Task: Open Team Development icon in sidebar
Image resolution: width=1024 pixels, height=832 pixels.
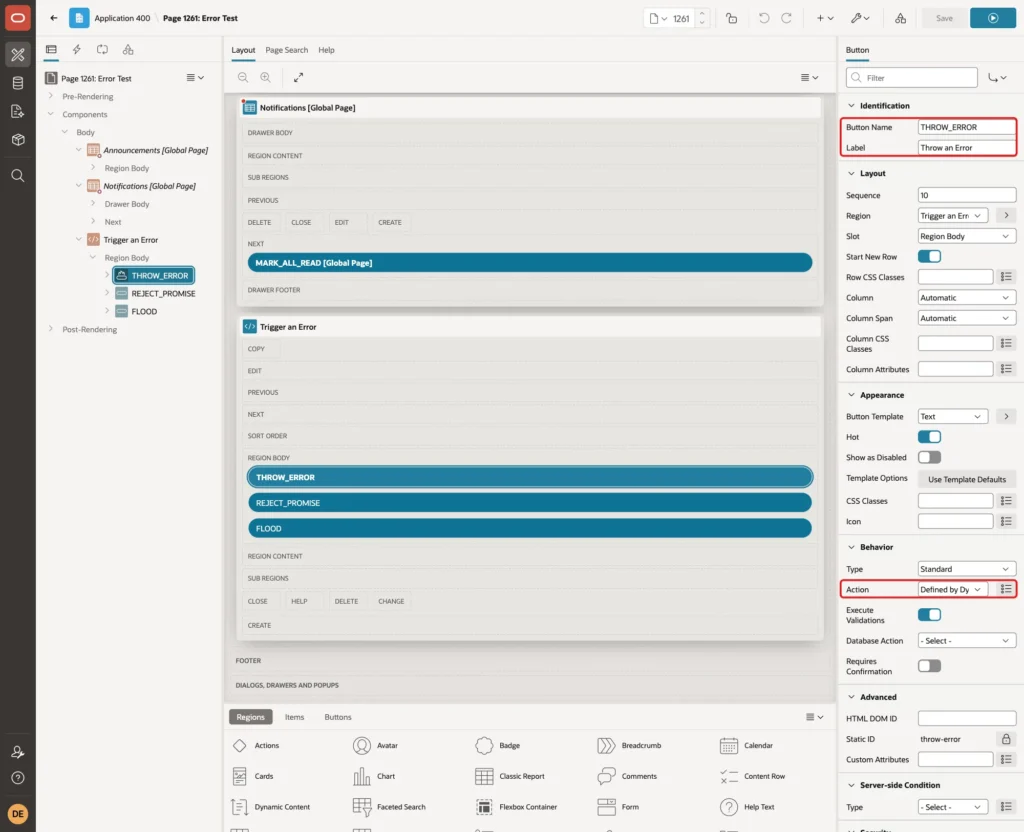Action: (x=18, y=112)
